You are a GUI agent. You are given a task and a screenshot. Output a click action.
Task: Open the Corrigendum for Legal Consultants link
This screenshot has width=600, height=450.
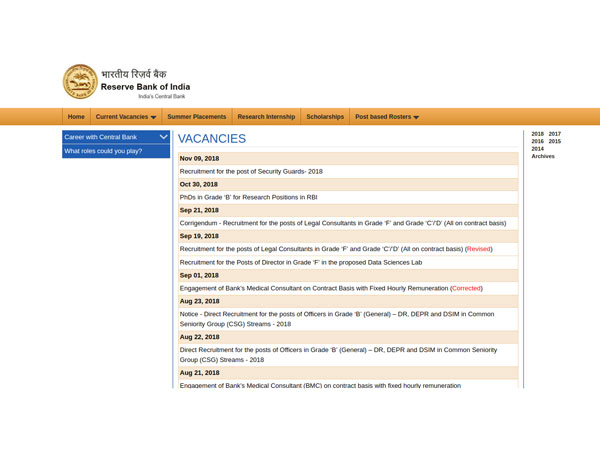click(x=342, y=223)
